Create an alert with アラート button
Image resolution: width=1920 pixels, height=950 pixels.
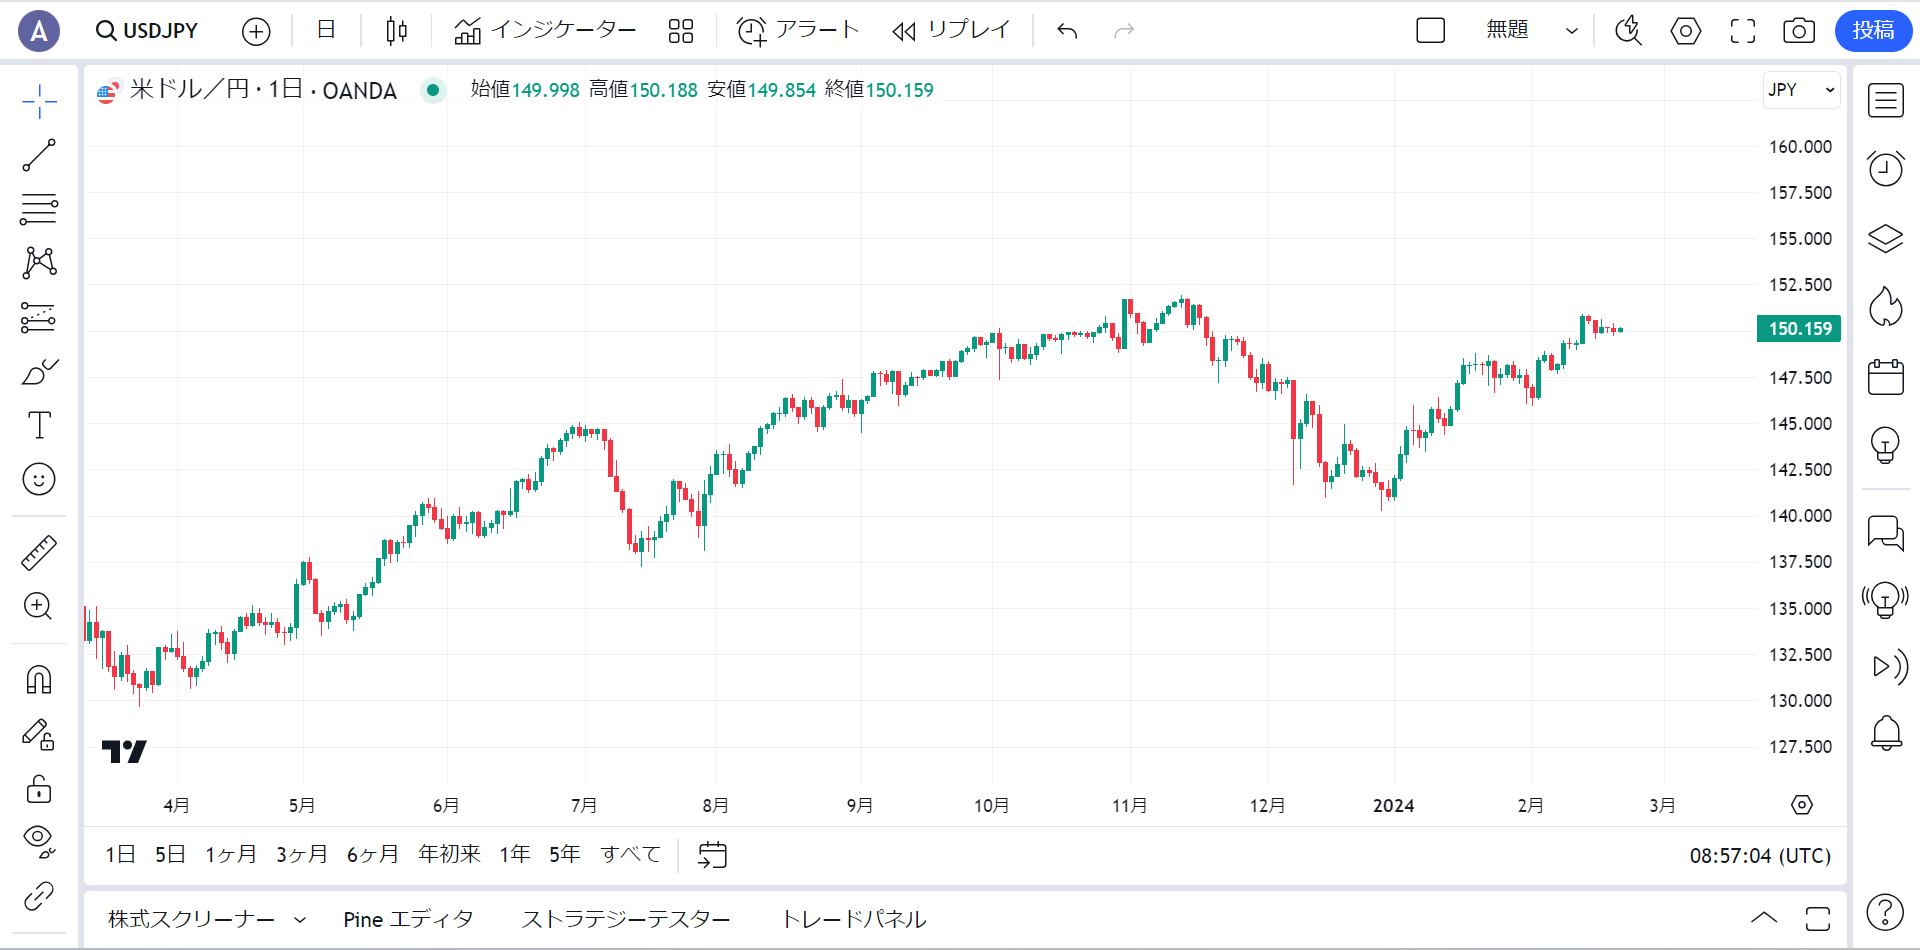(x=797, y=31)
